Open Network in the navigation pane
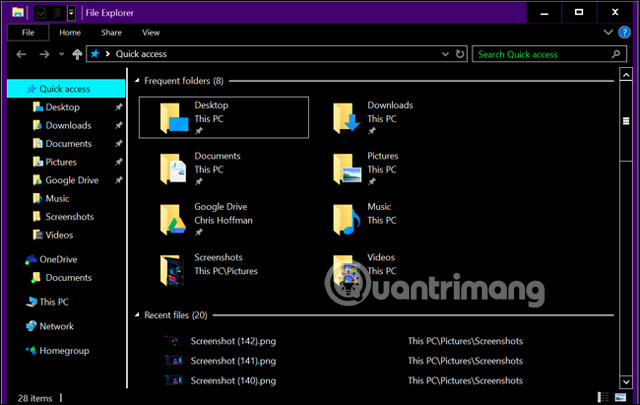The image size is (640, 405). pos(56,326)
